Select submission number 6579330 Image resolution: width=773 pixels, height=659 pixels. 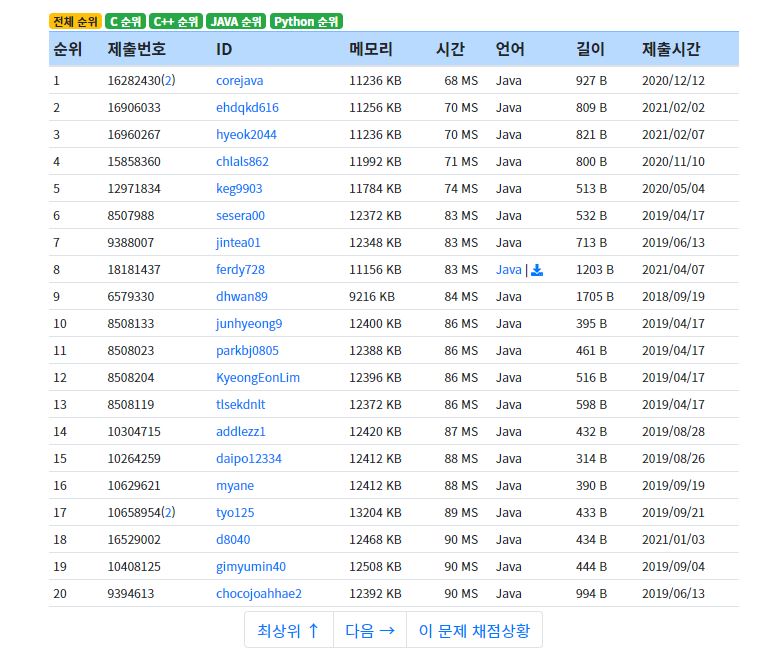click(x=131, y=297)
